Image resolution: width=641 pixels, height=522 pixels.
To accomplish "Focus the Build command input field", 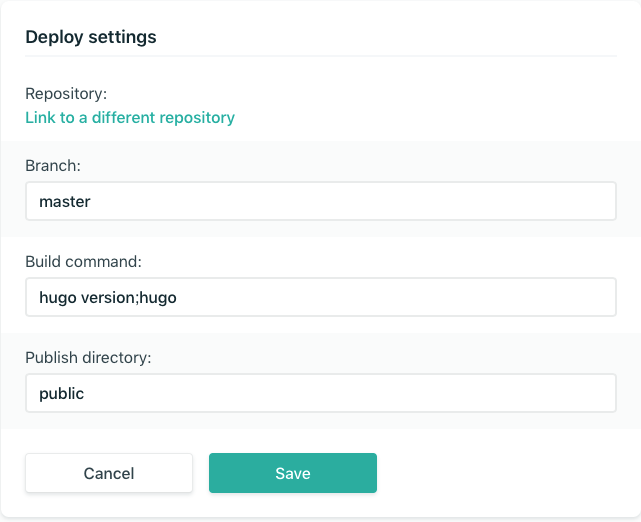I will coord(320,297).
